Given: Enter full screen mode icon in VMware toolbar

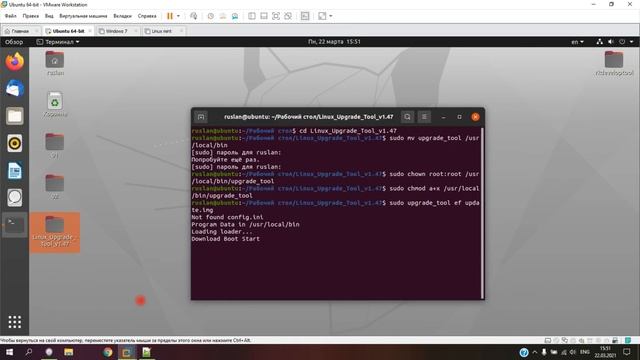Looking at the screenshot, I should [x=276, y=16].
